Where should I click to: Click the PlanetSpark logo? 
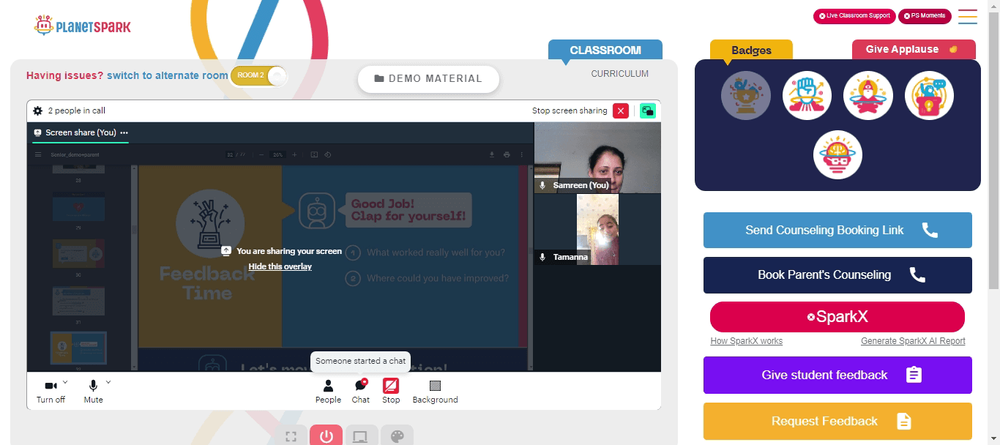coord(82,26)
